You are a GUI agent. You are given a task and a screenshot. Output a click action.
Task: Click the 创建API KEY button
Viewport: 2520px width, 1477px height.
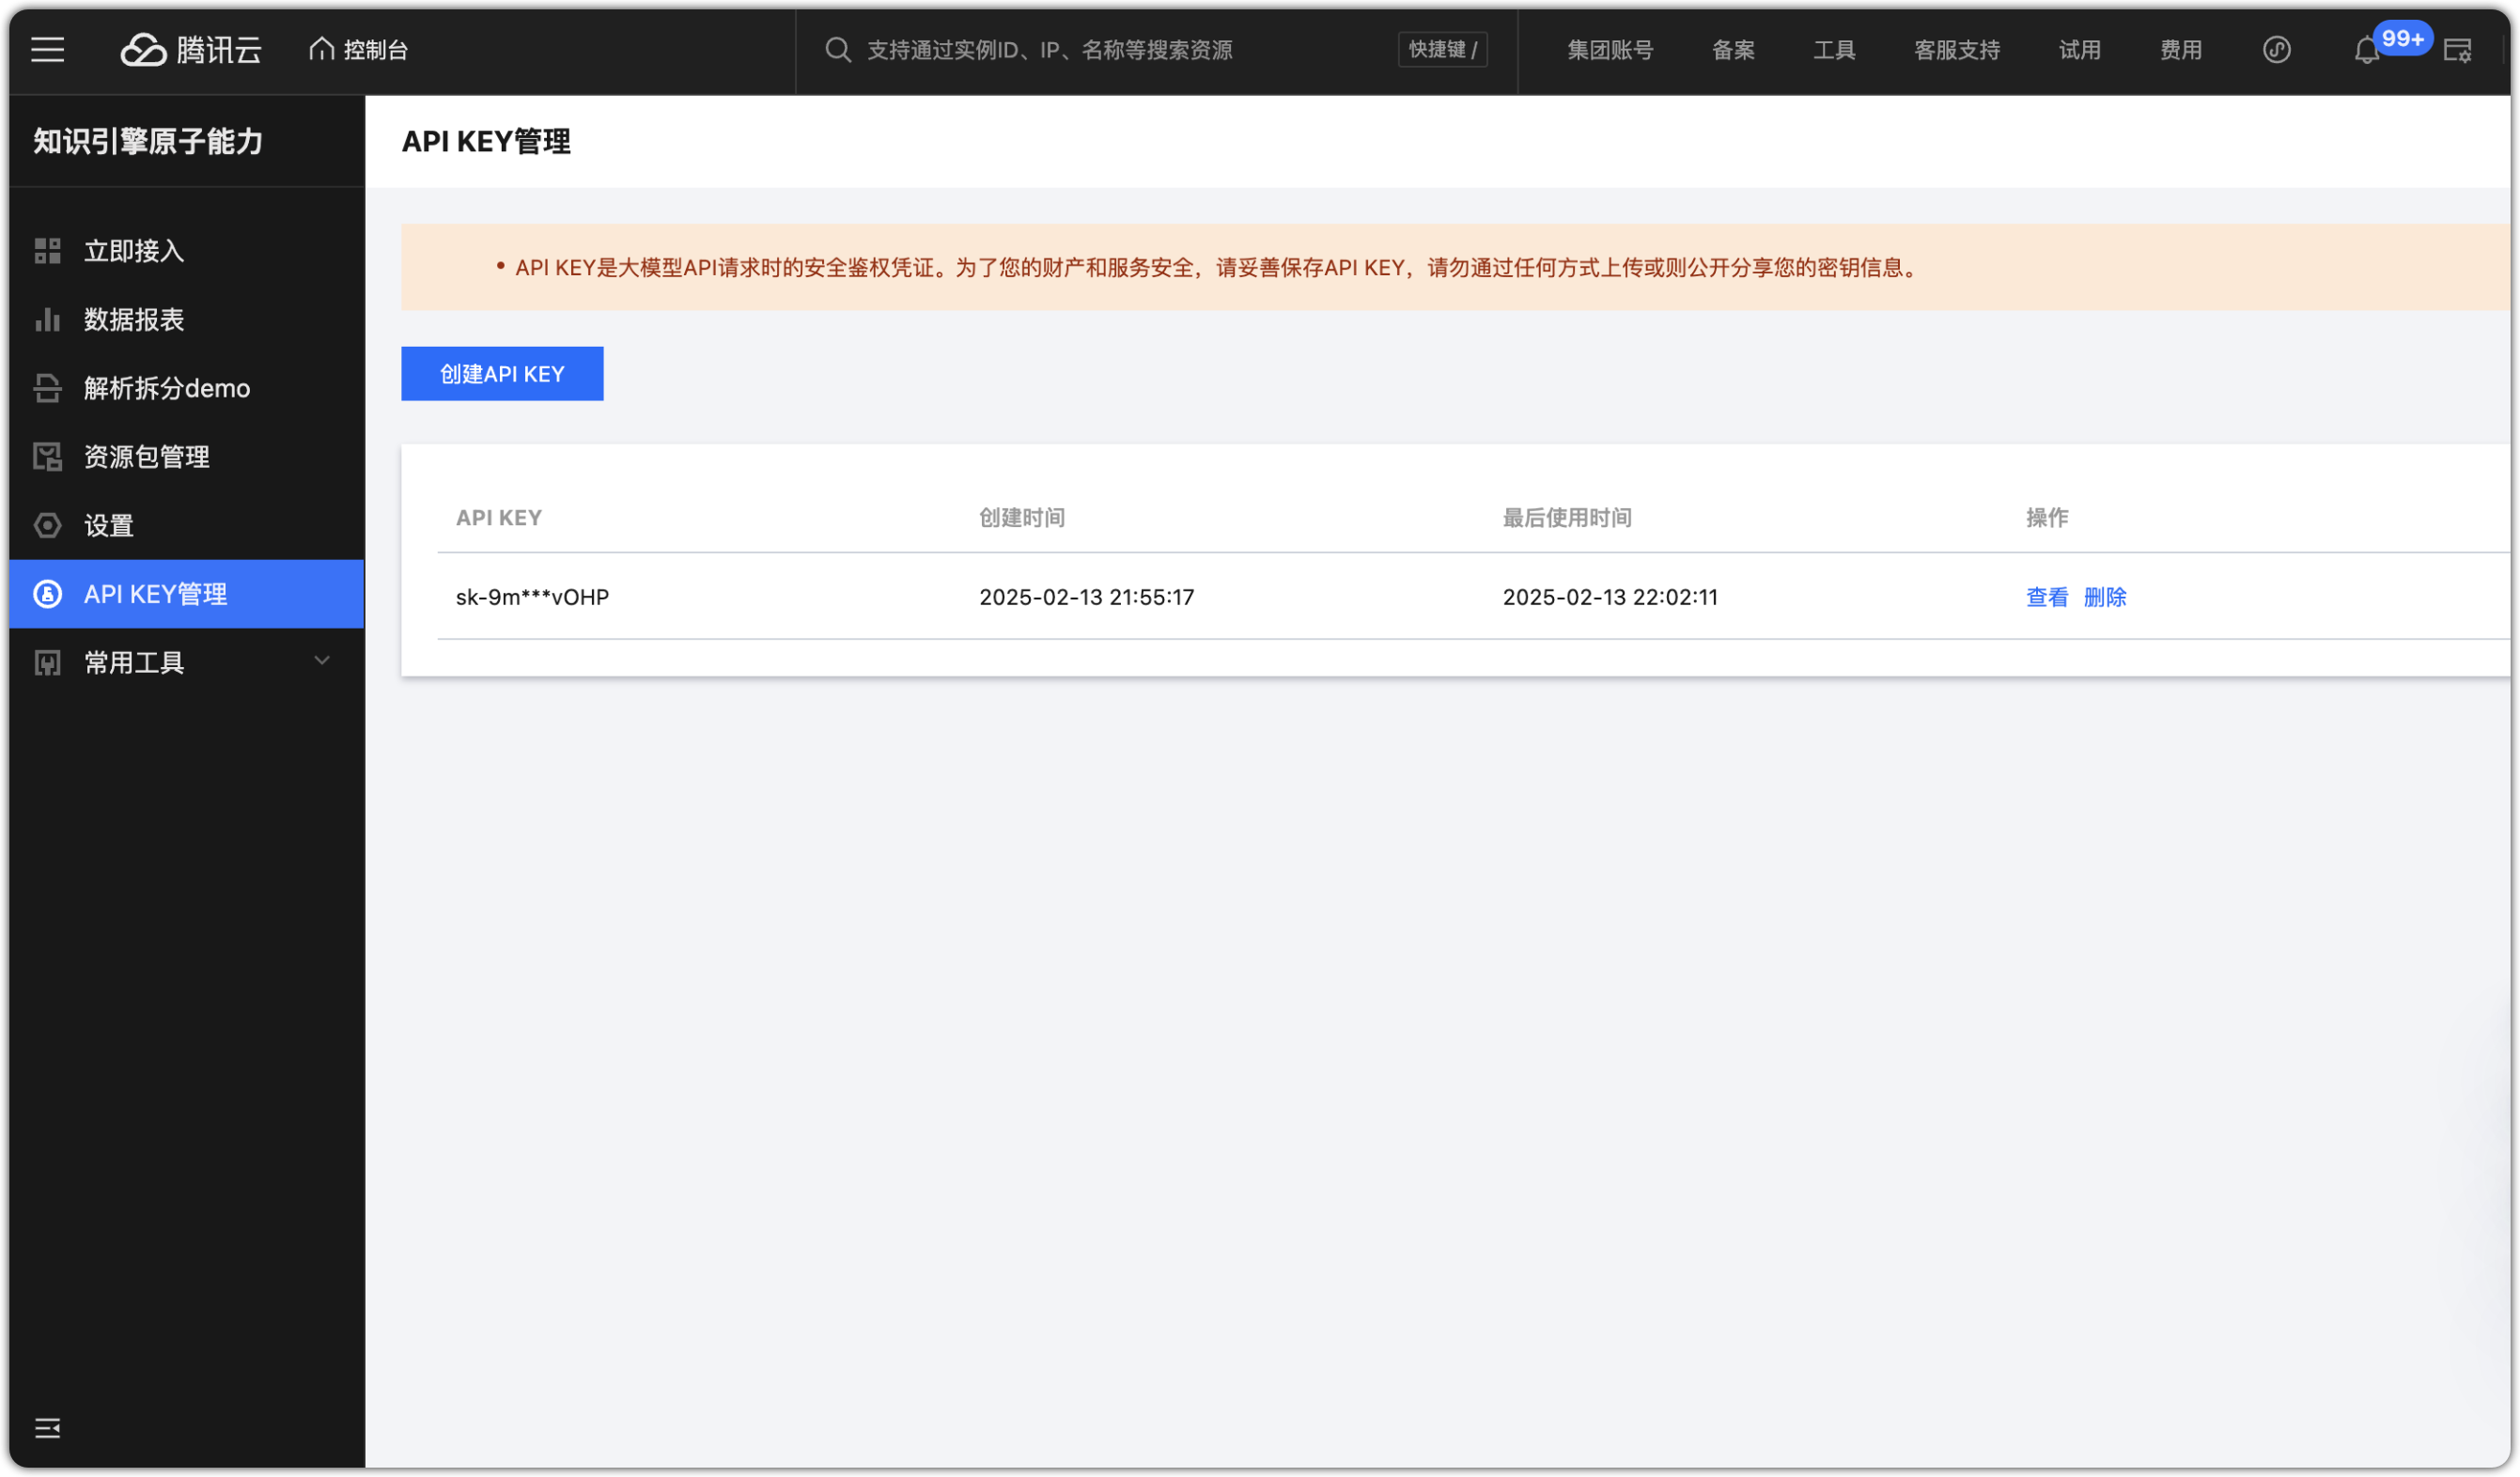point(502,373)
